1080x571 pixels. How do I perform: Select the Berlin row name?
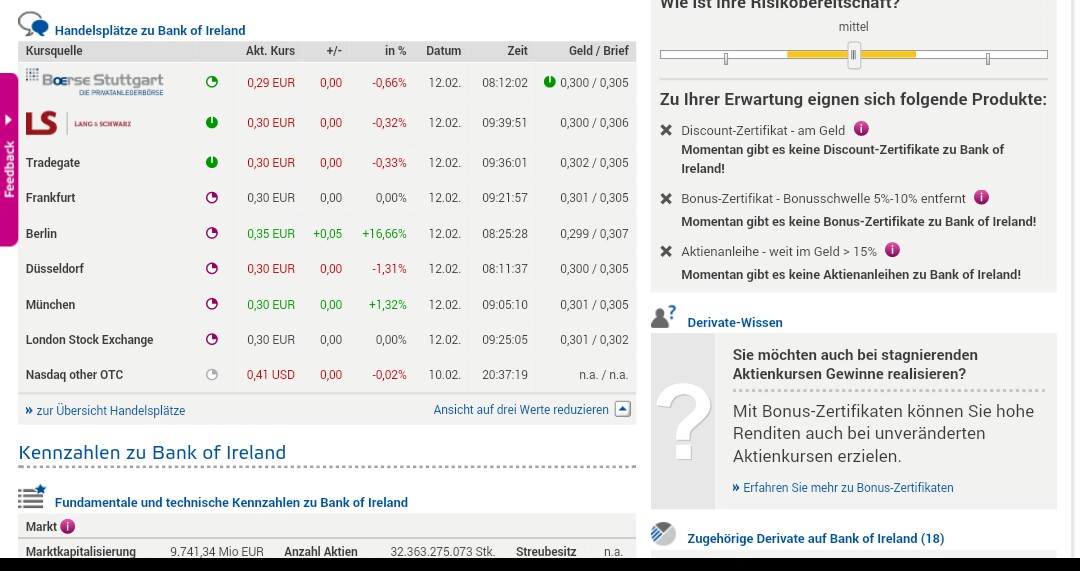click(x=41, y=233)
